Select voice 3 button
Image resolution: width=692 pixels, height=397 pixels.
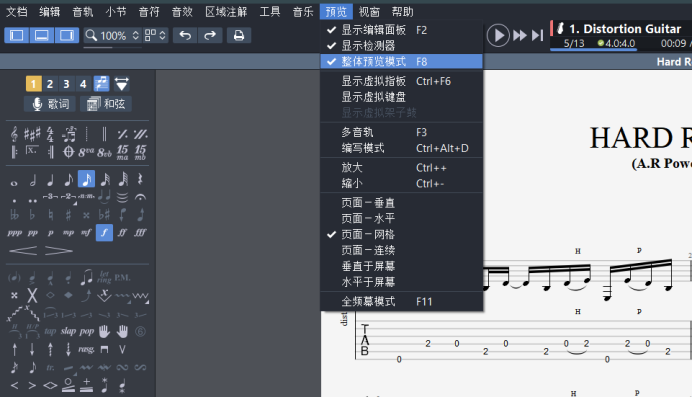[66, 84]
